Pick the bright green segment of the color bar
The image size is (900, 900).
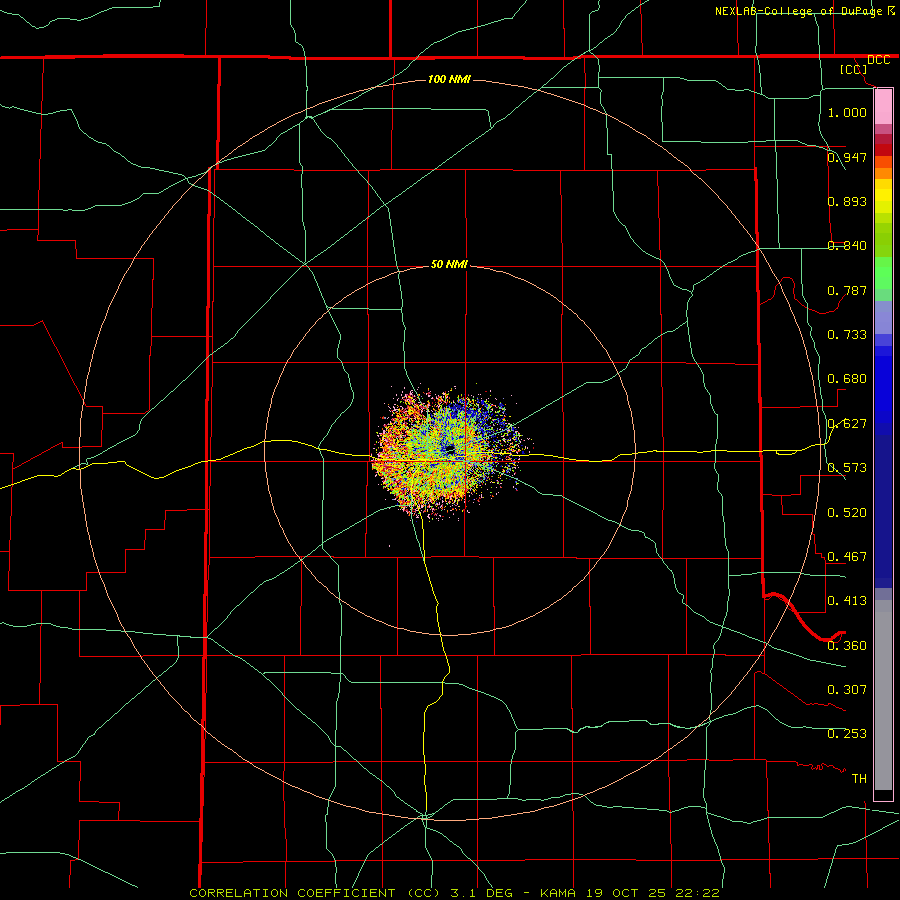pos(883,273)
